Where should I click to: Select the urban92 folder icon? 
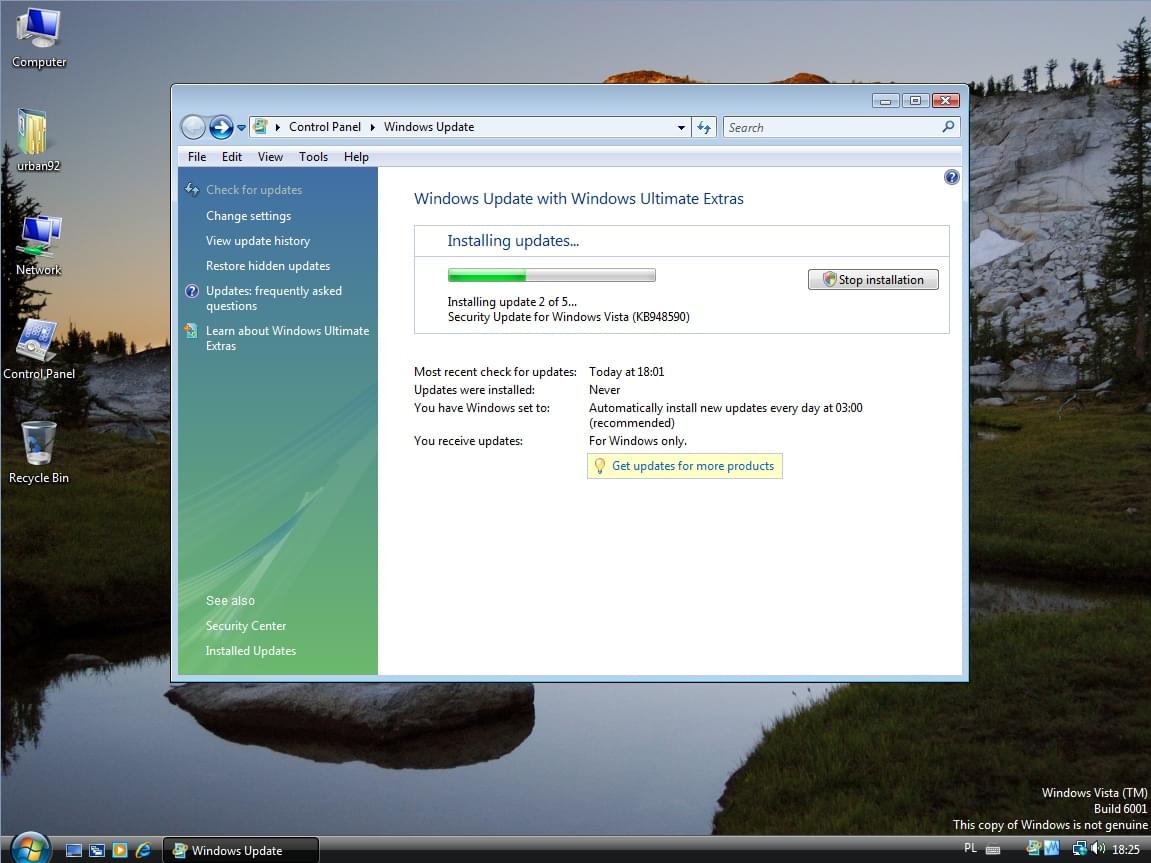[x=38, y=140]
